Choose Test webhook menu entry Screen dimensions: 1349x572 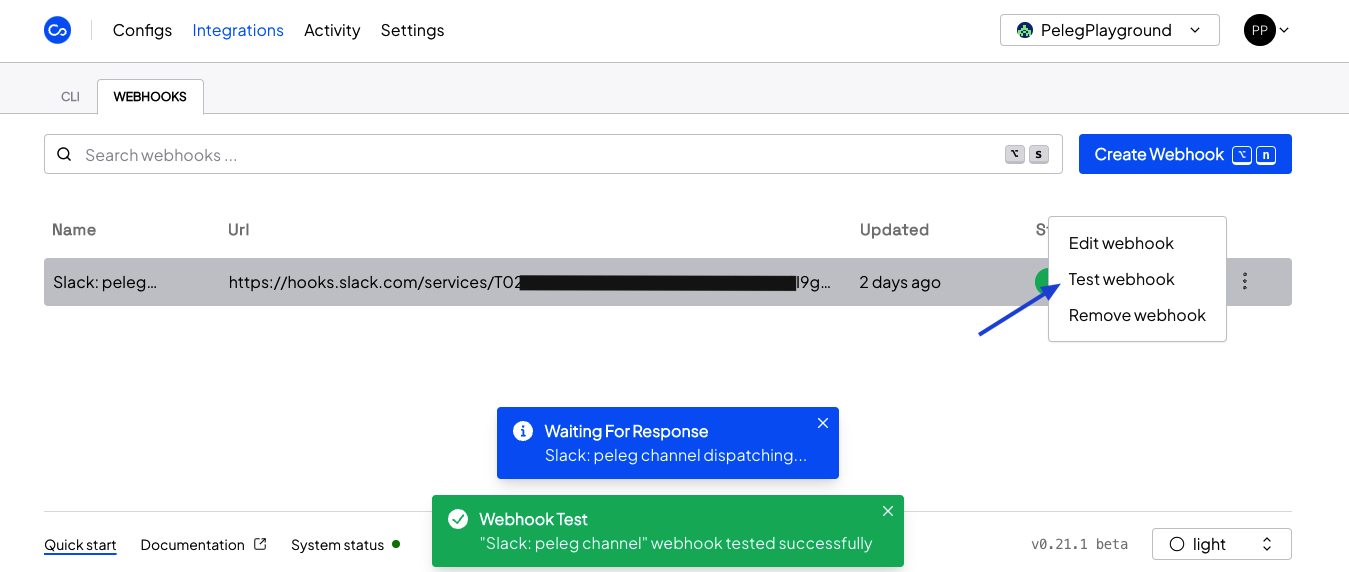1121,279
